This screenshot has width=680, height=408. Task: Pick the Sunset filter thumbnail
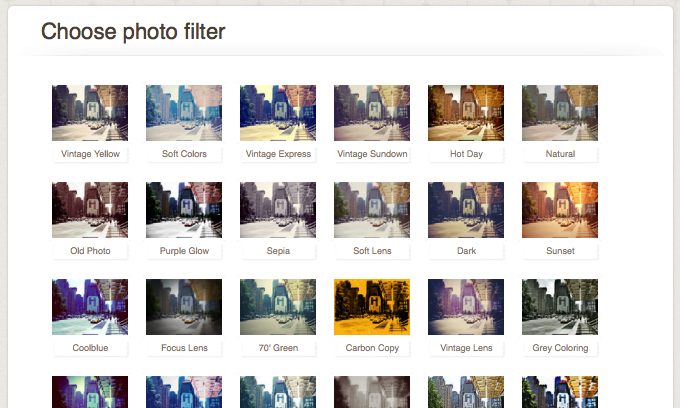tap(560, 210)
